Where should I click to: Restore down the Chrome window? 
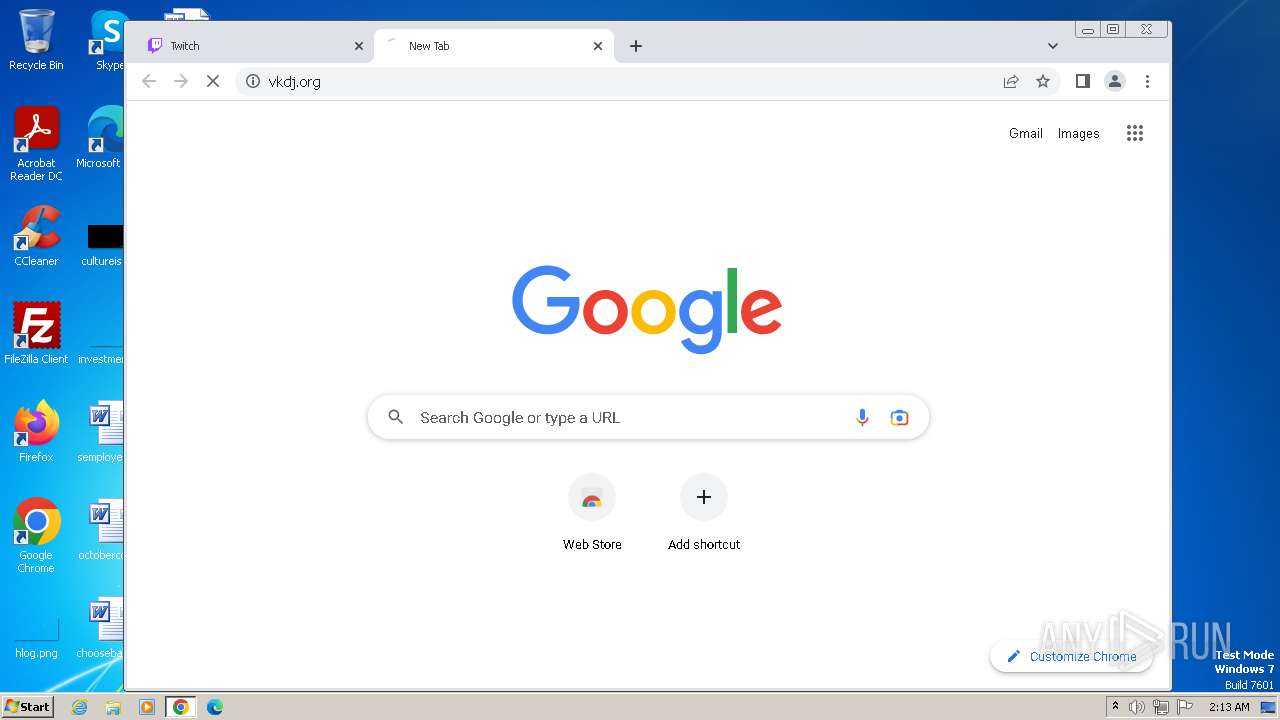pos(1113,29)
